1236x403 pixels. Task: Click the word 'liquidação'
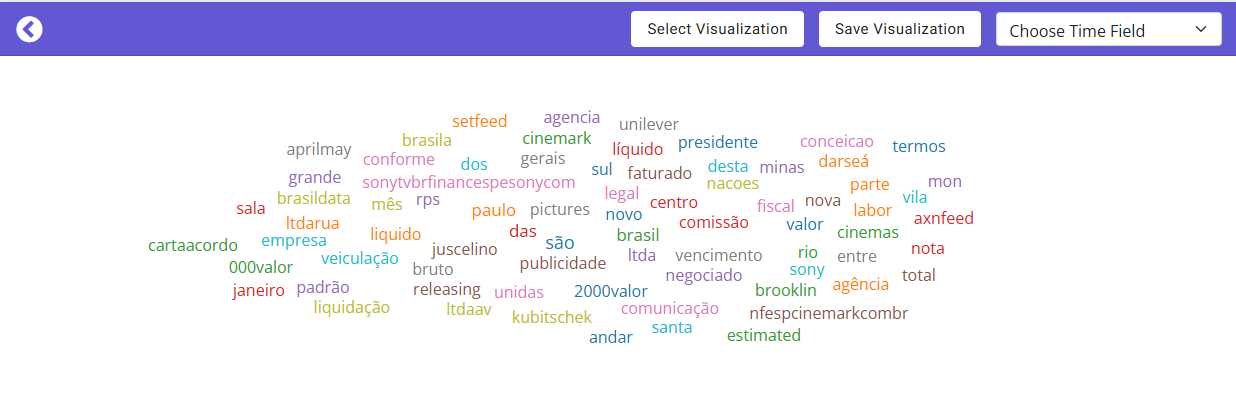(352, 307)
